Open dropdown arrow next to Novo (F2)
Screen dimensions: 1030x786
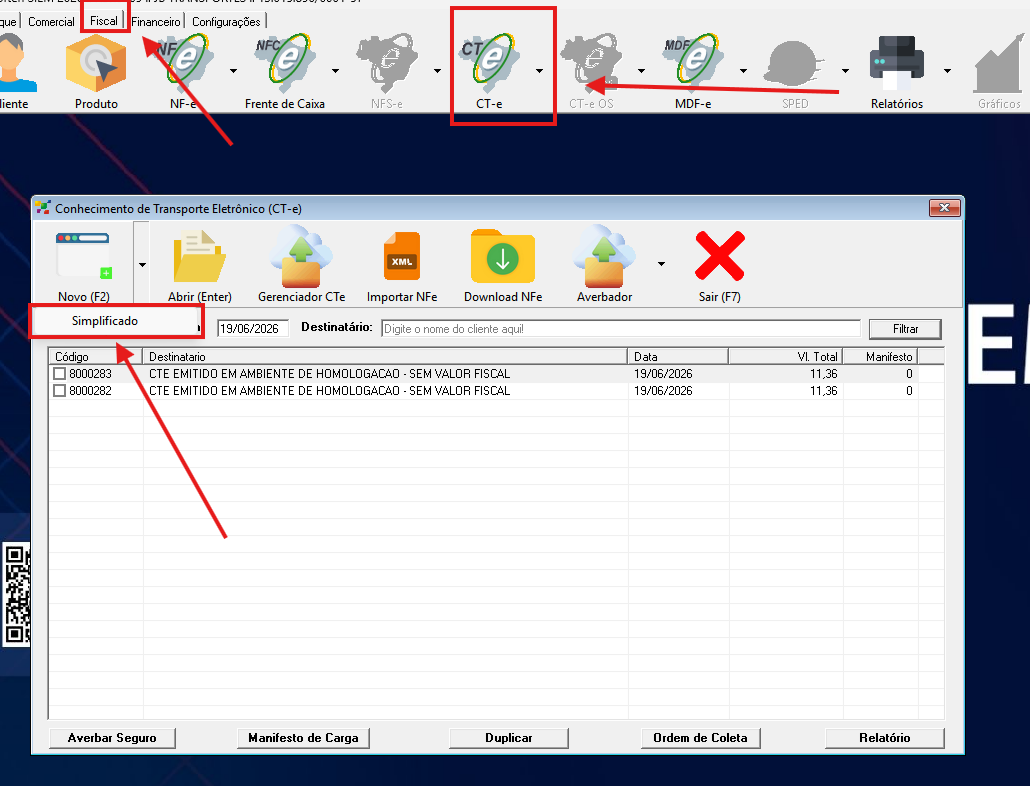point(142,265)
